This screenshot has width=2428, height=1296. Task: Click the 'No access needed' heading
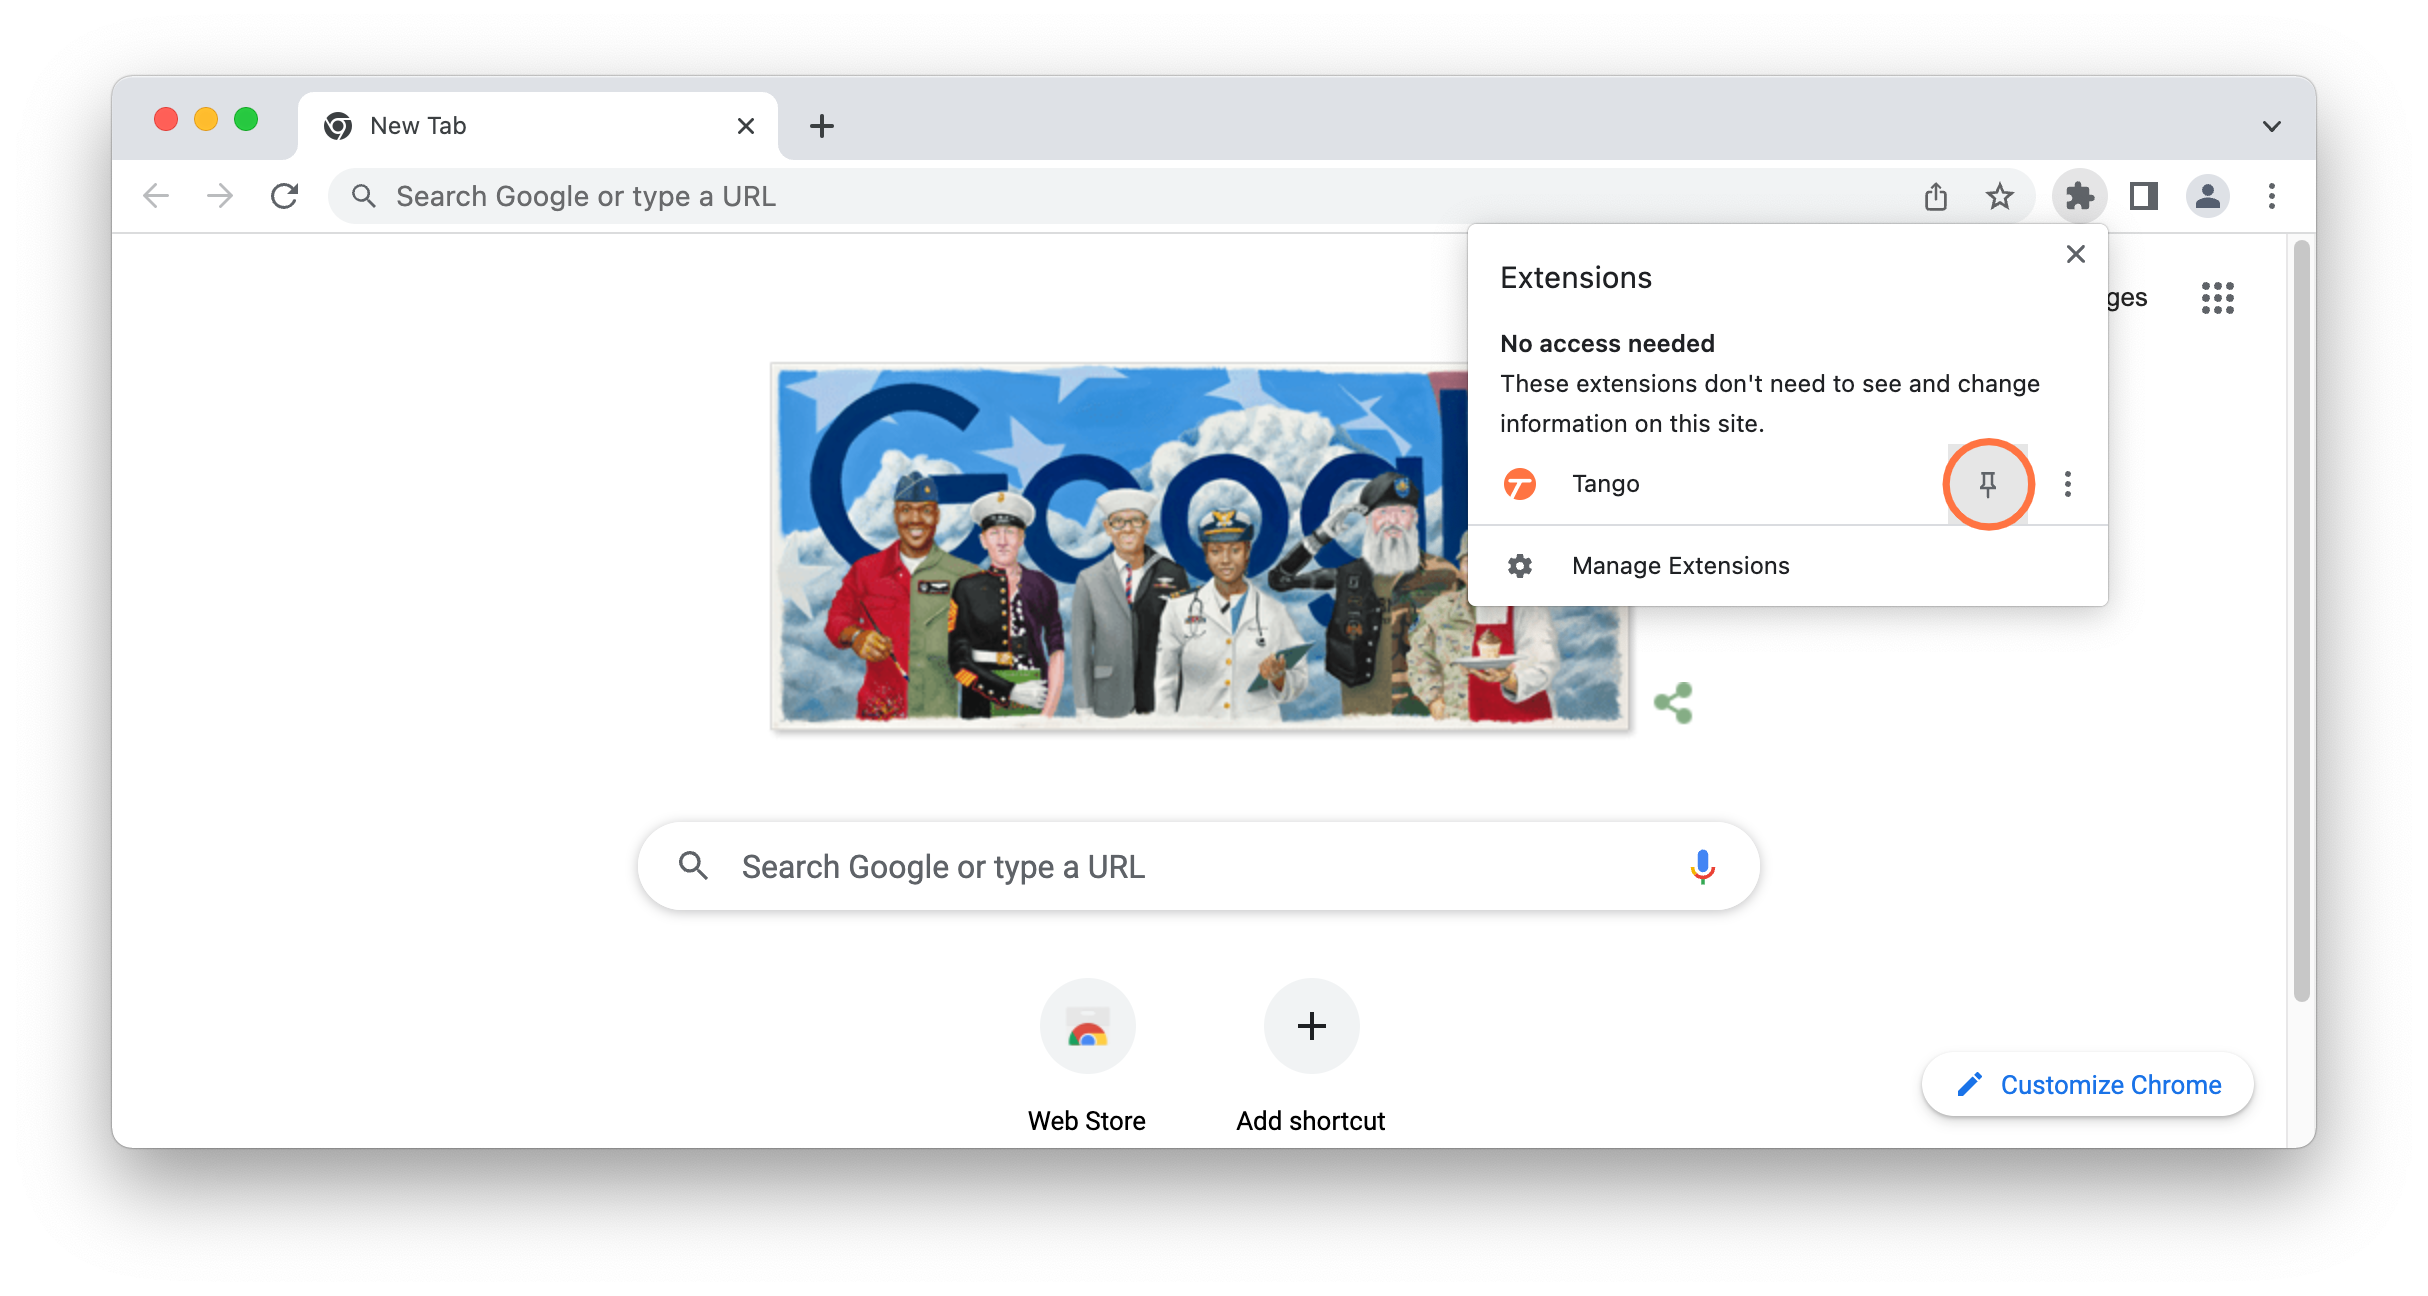[1607, 343]
